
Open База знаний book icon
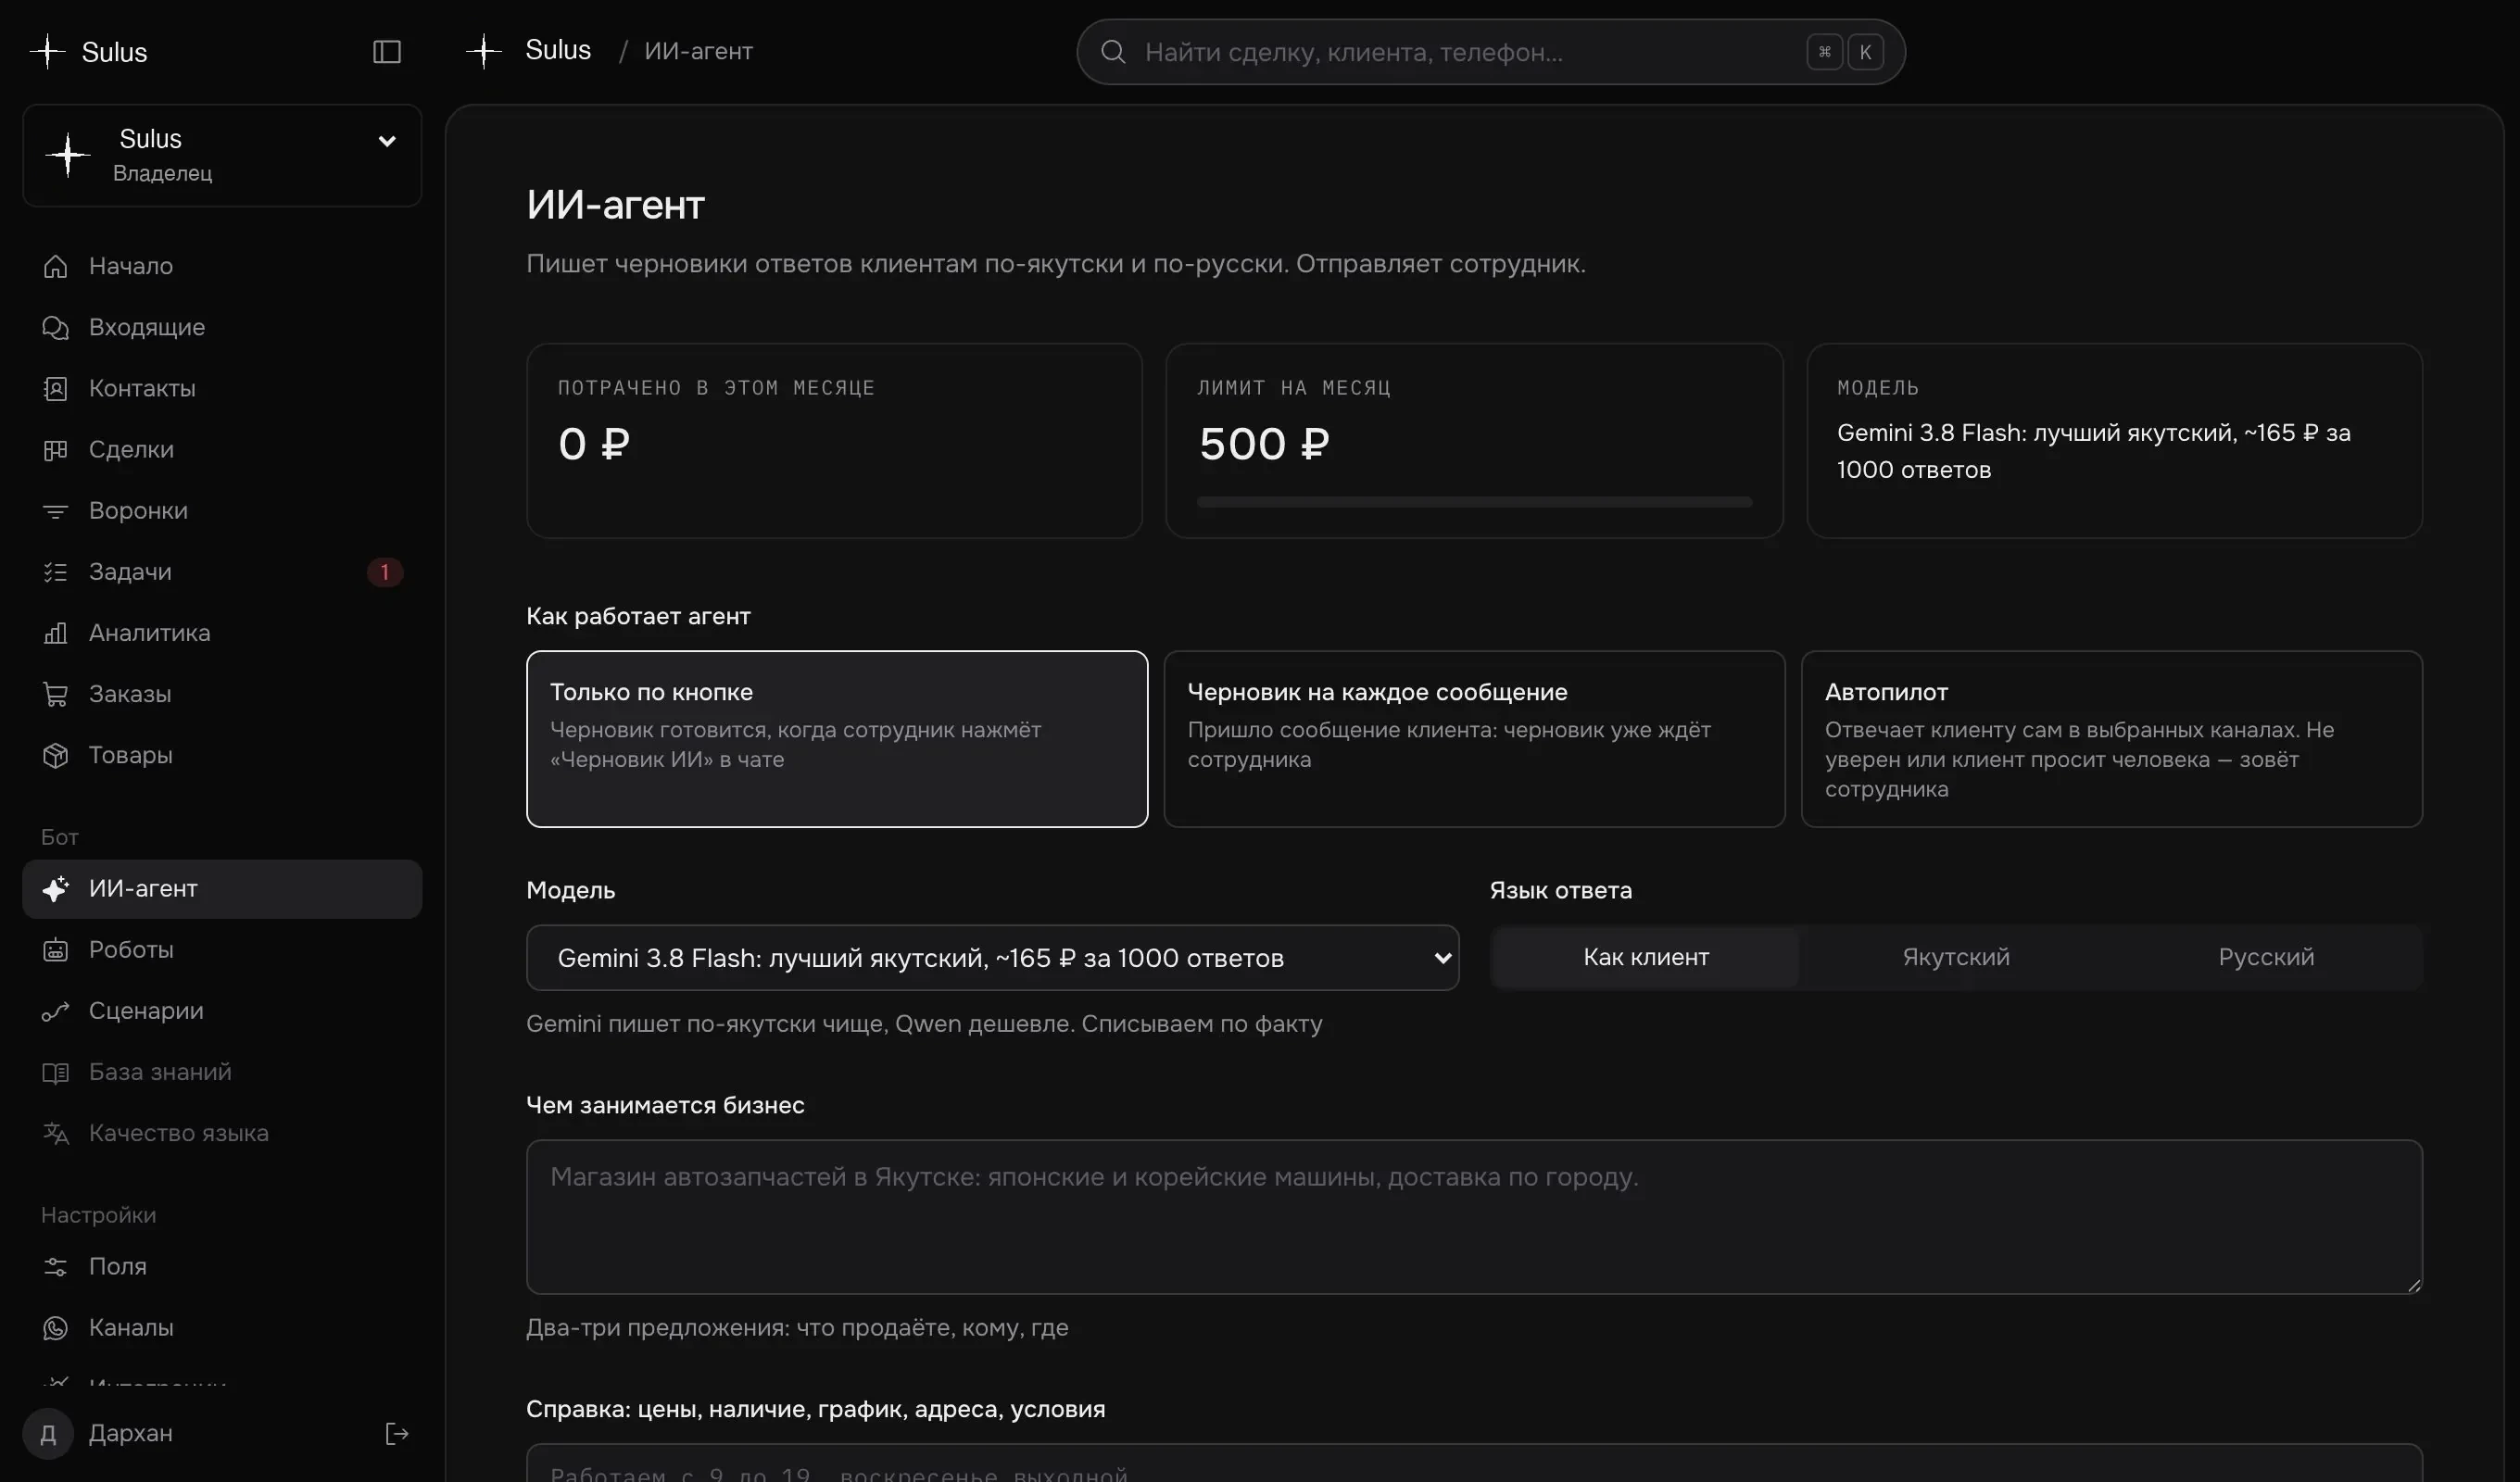point(55,1072)
